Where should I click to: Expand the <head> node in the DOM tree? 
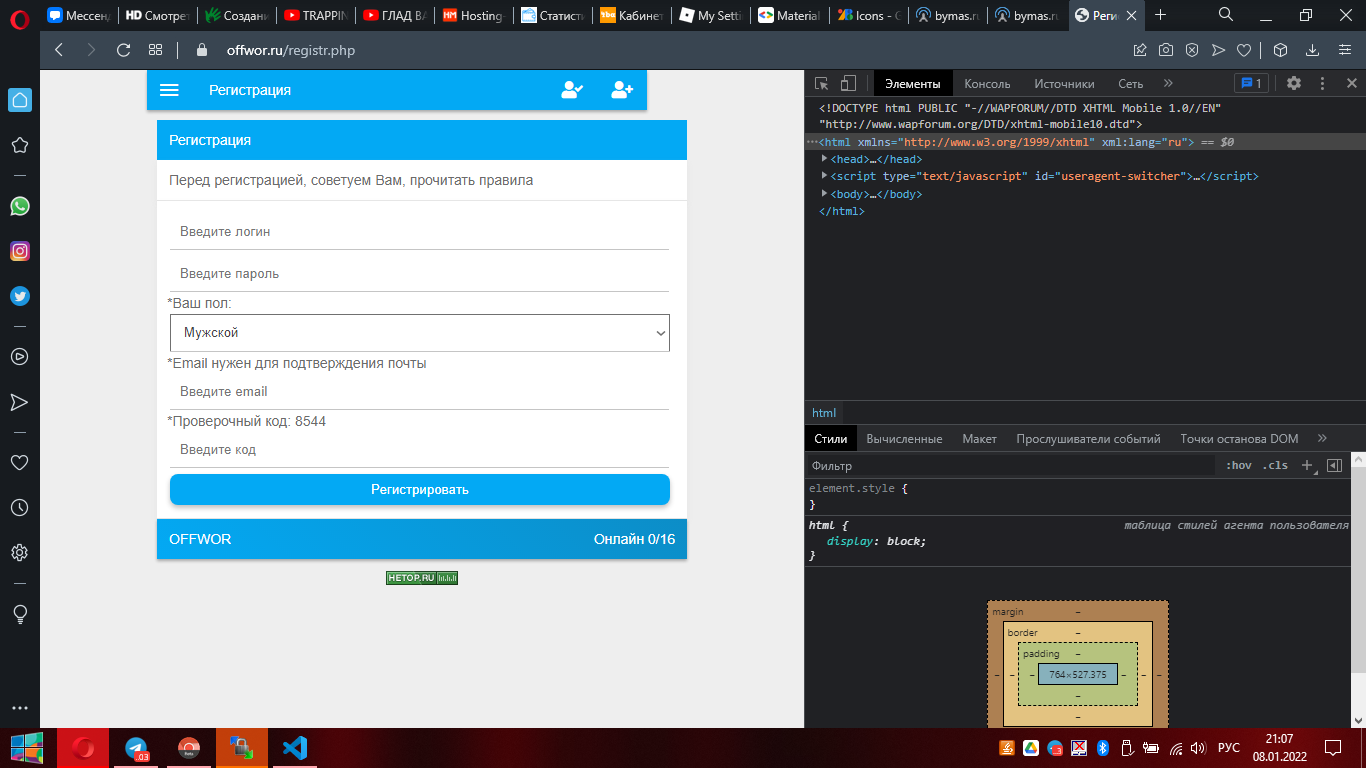tap(824, 159)
